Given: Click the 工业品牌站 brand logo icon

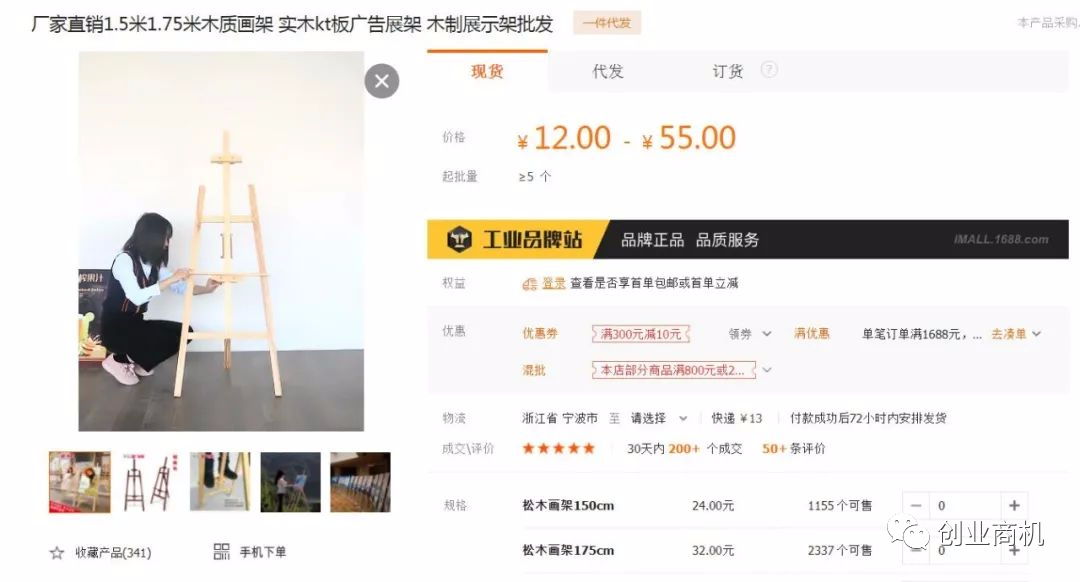Looking at the screenshot, I should 459,240.
